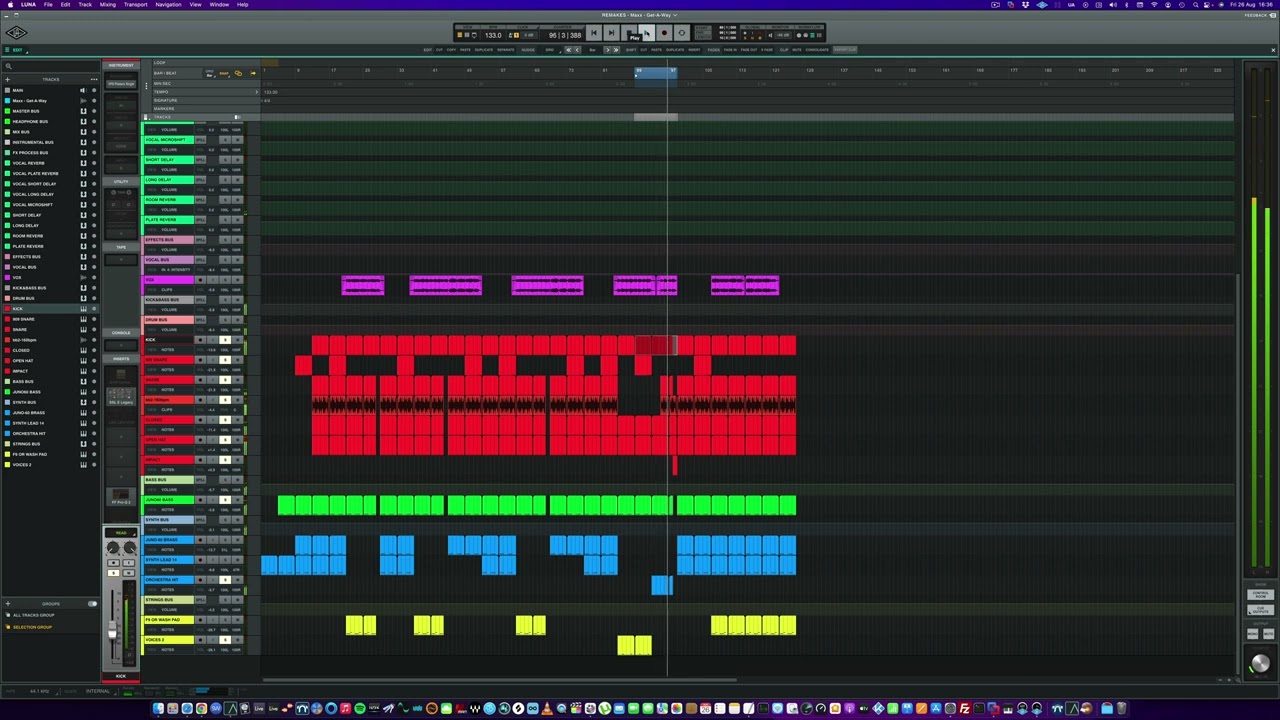Open the File menu
The width and height of the screenshot is (1280, 720).
[x=48, y=4]
